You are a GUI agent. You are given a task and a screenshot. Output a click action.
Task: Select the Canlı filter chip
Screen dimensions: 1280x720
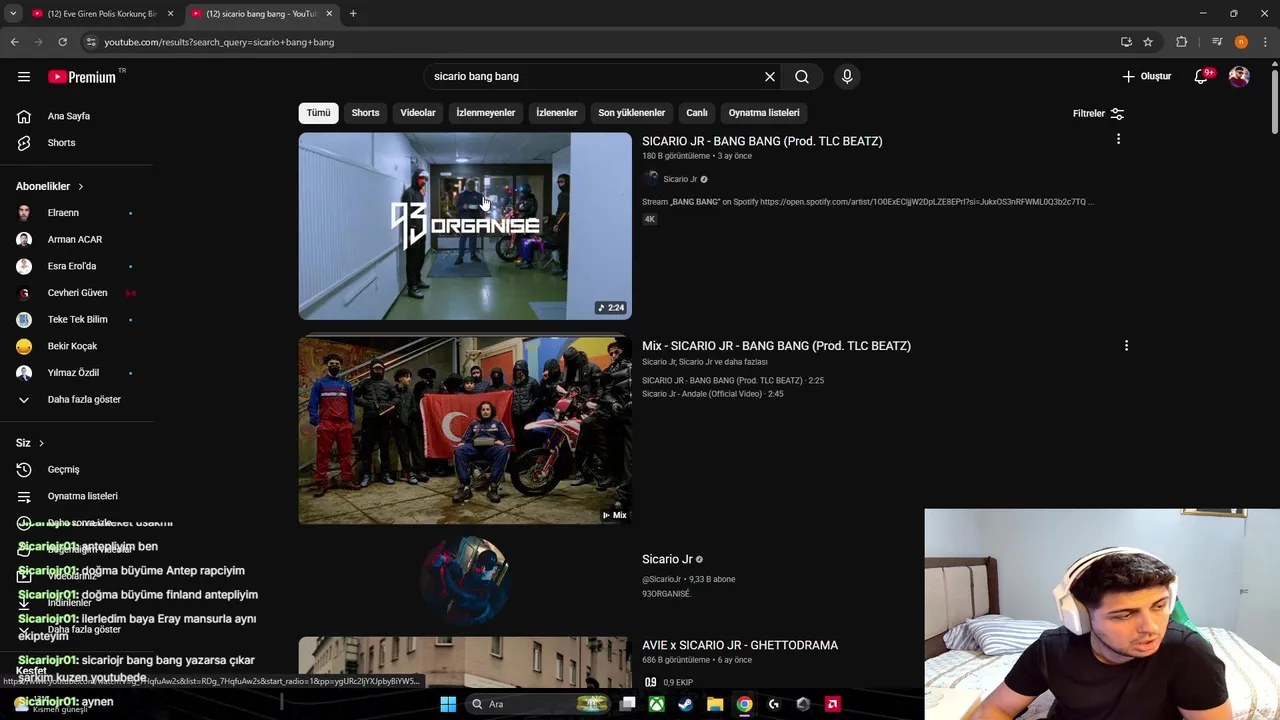pos(697,113)
